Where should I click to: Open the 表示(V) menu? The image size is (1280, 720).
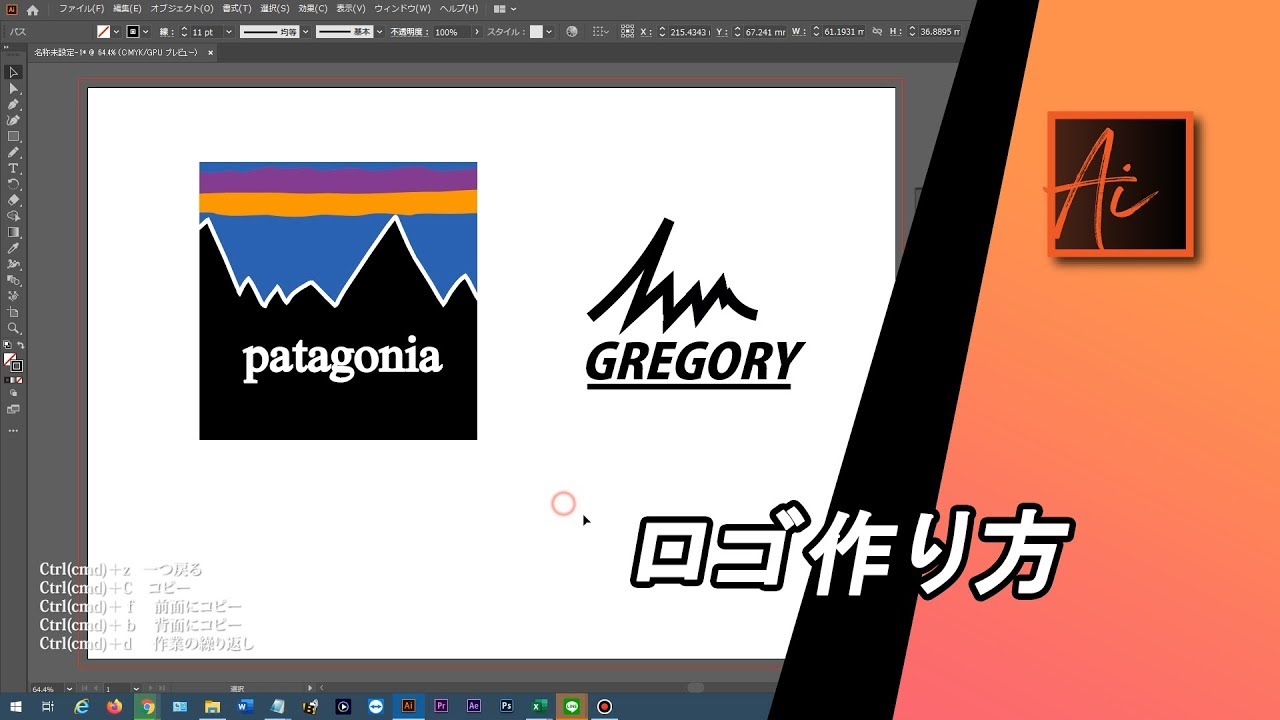click(351, 9)
